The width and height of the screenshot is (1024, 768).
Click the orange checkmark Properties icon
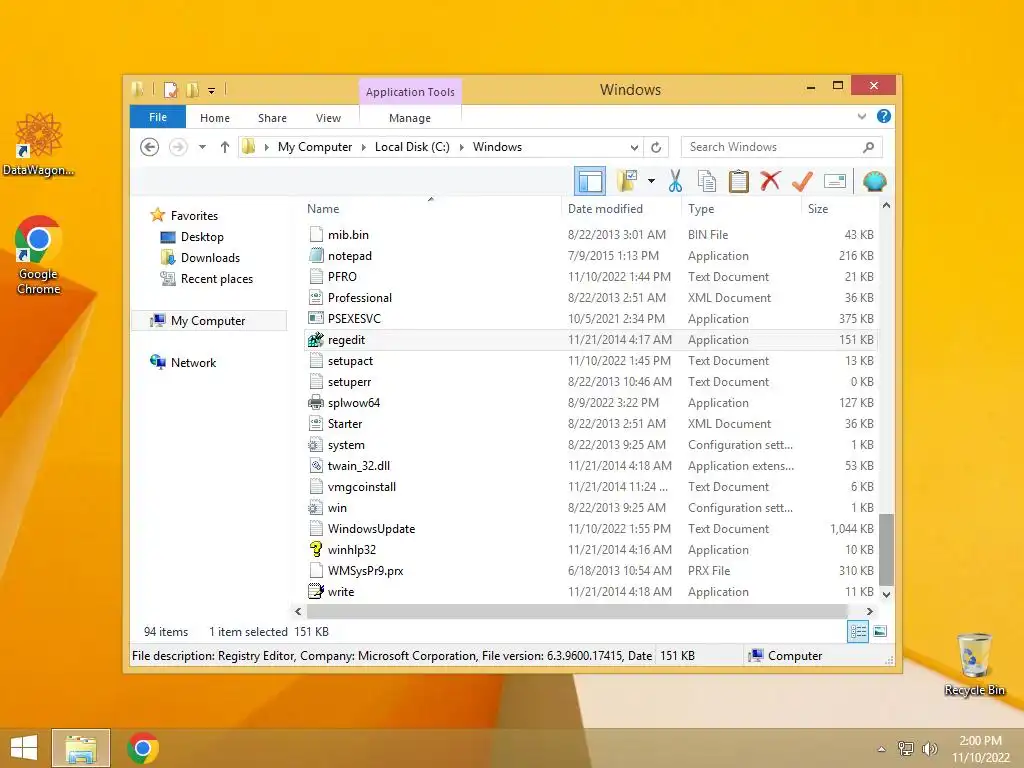[x=803, y=181]
